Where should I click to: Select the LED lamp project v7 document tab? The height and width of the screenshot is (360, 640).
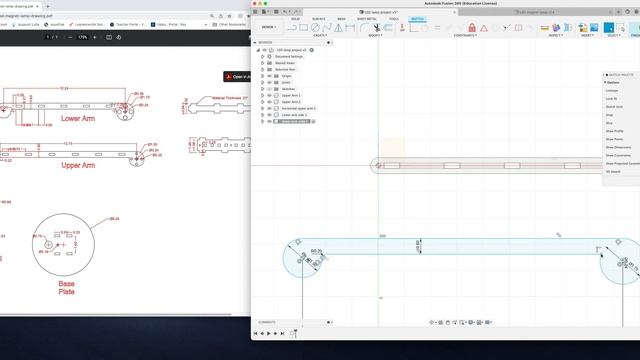click(x=379, y=12)
